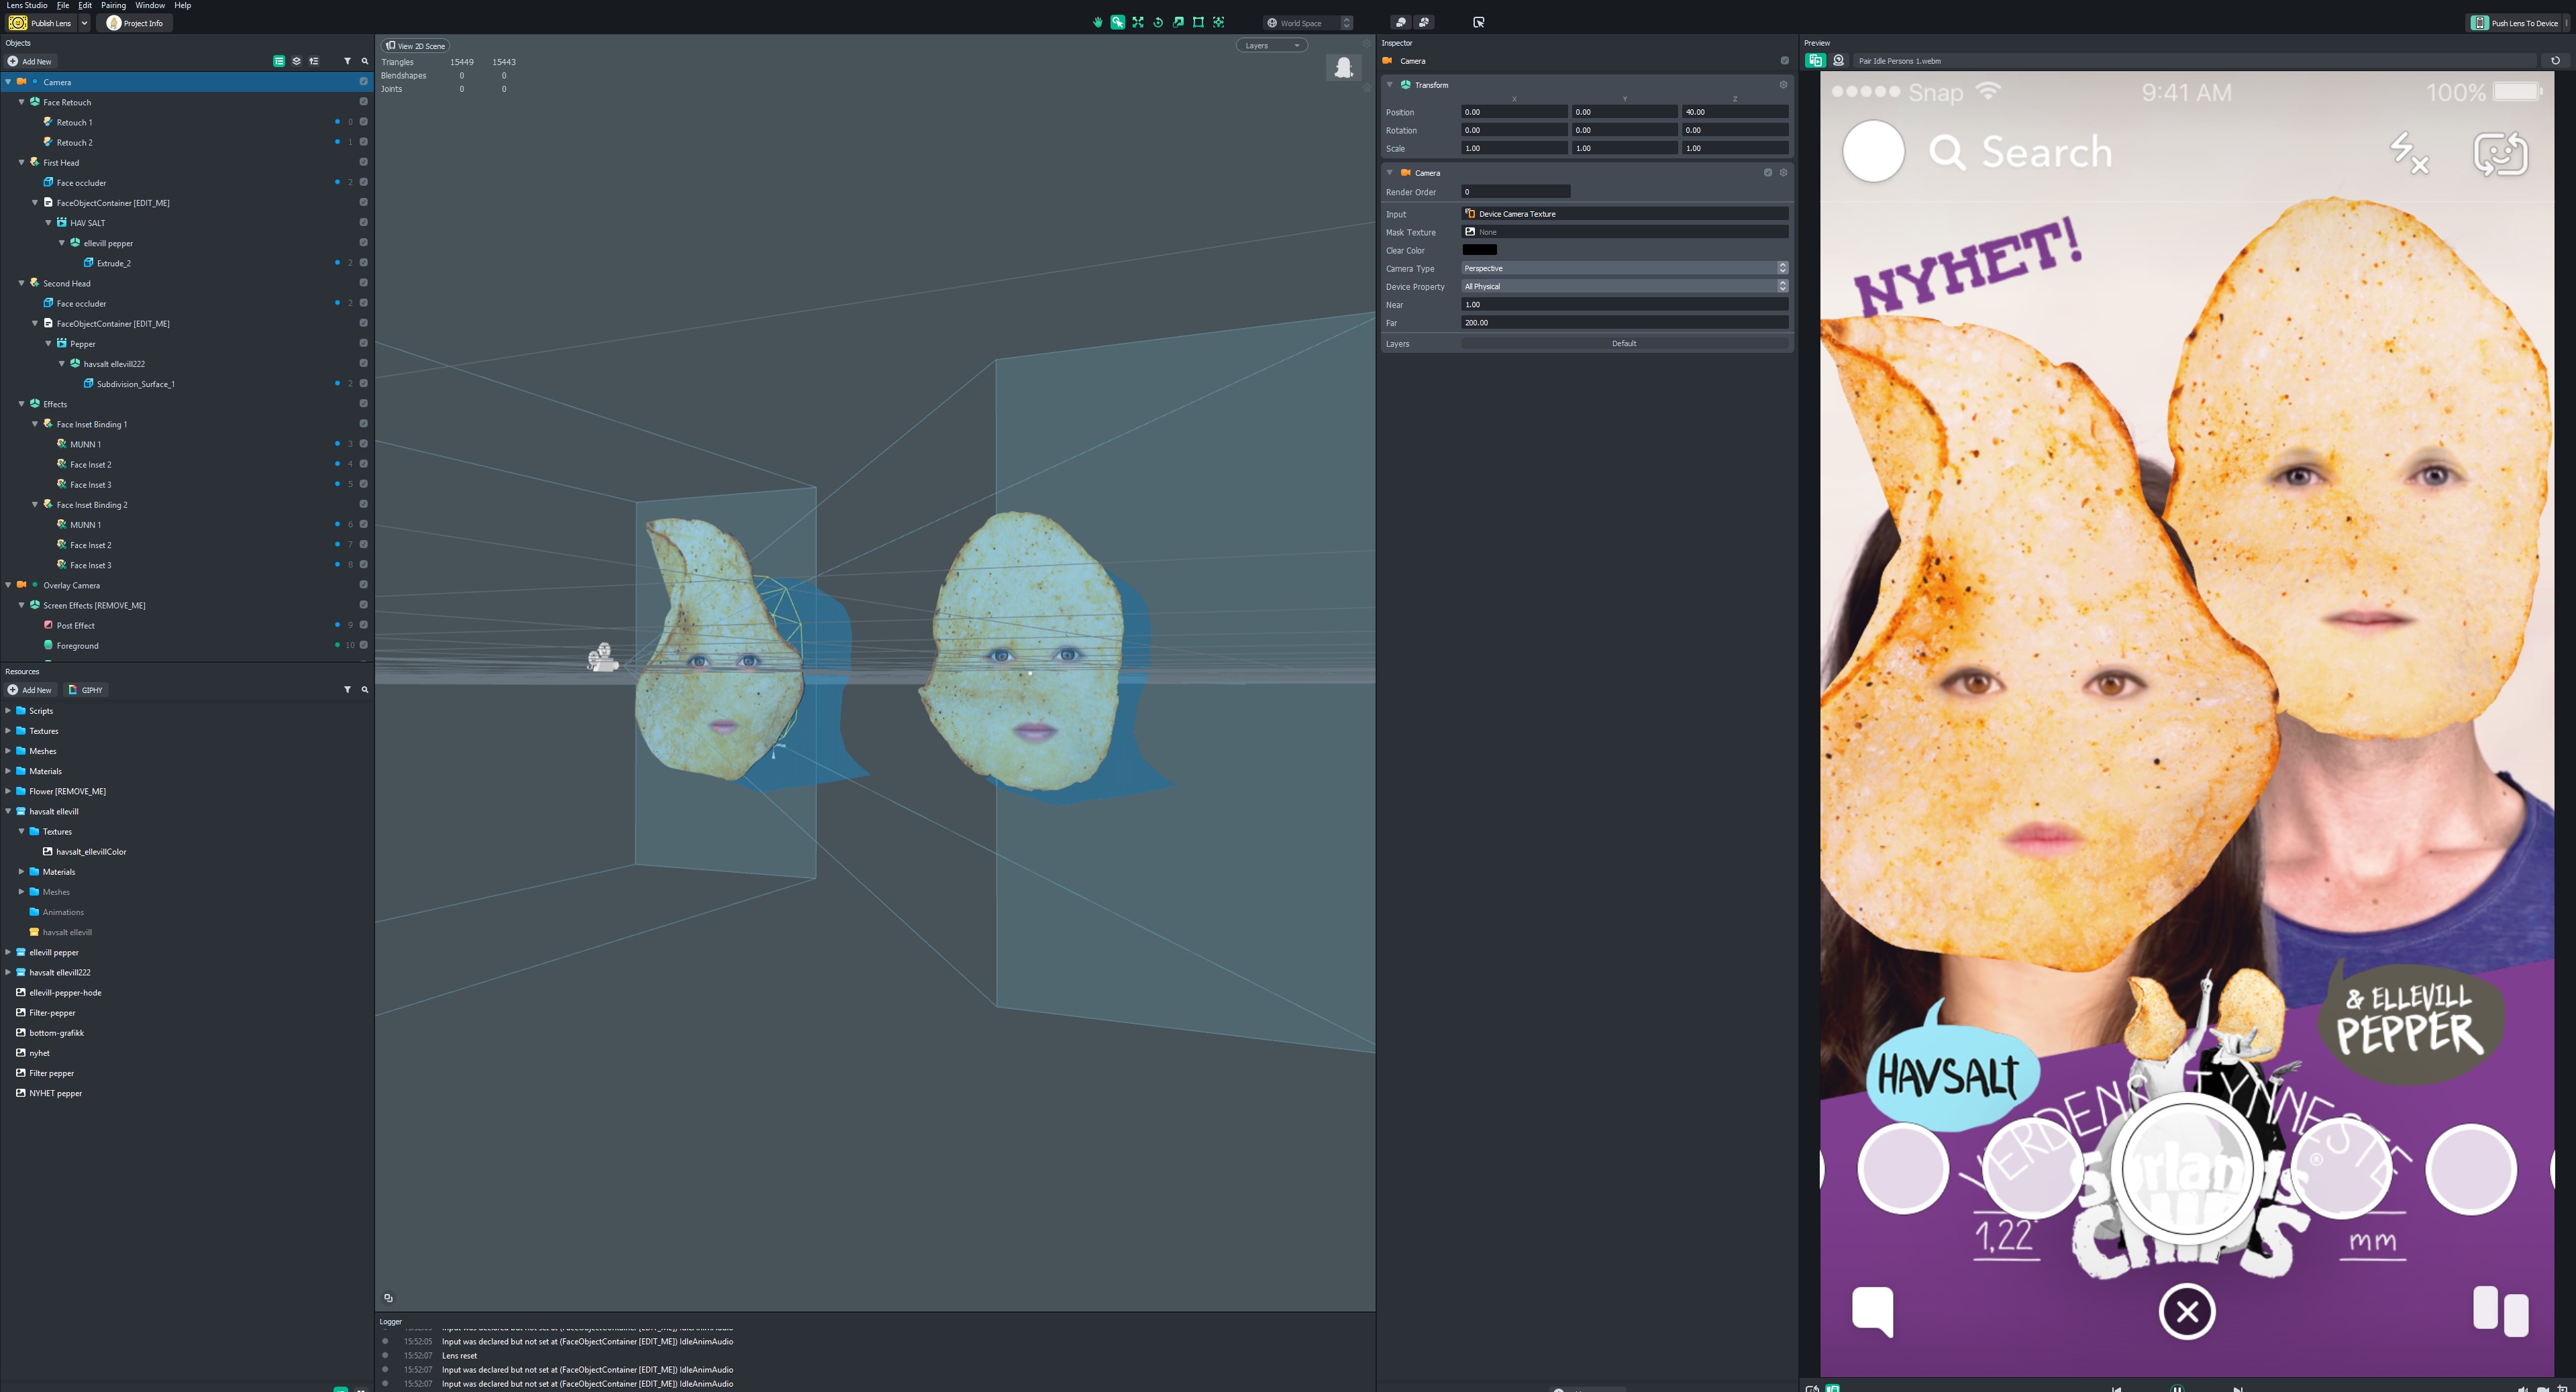Viewport: 2576px width, 1392px height.
Task: Open the GIPHY button in Resources
Action: (86, 690)
